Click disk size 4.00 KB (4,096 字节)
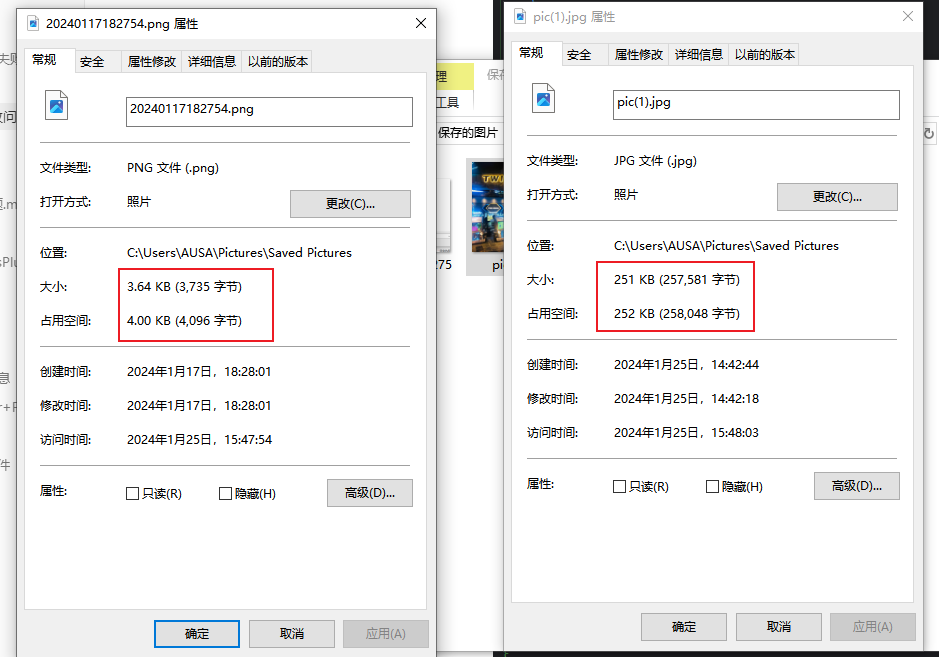 pos(184,321)
